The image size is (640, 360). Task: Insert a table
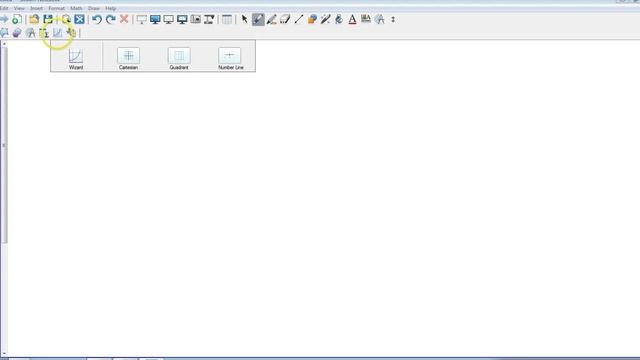[227, 19]
